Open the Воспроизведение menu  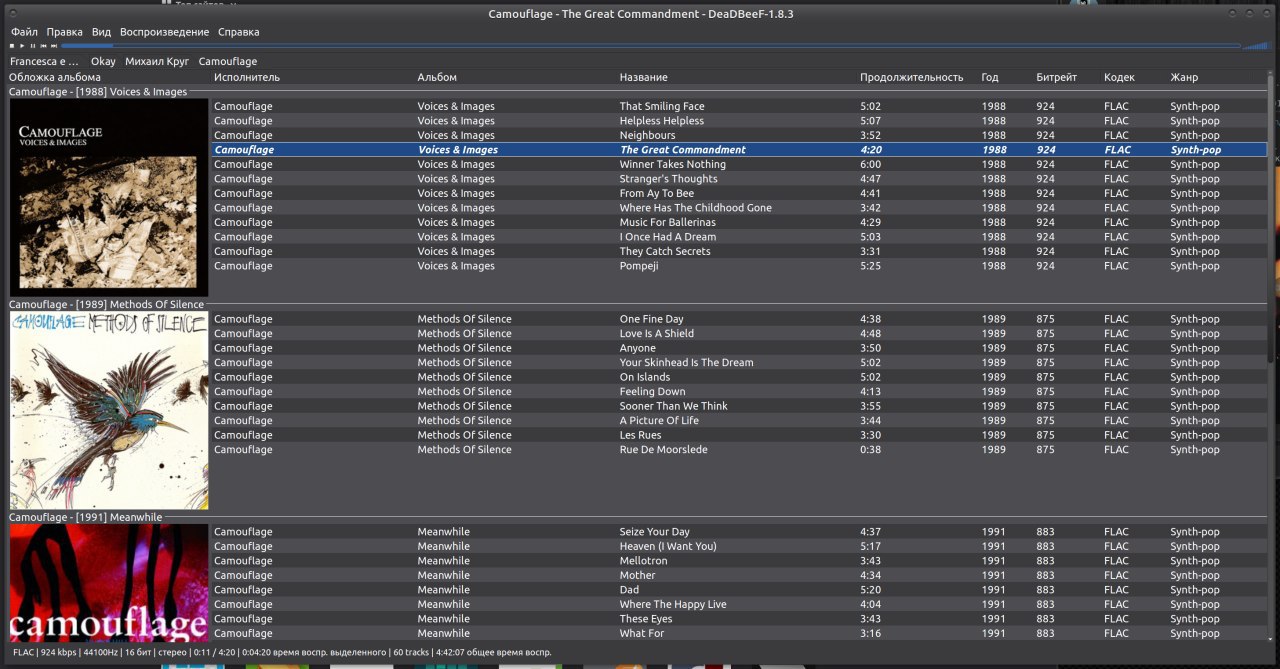click(x=165, y=32)
